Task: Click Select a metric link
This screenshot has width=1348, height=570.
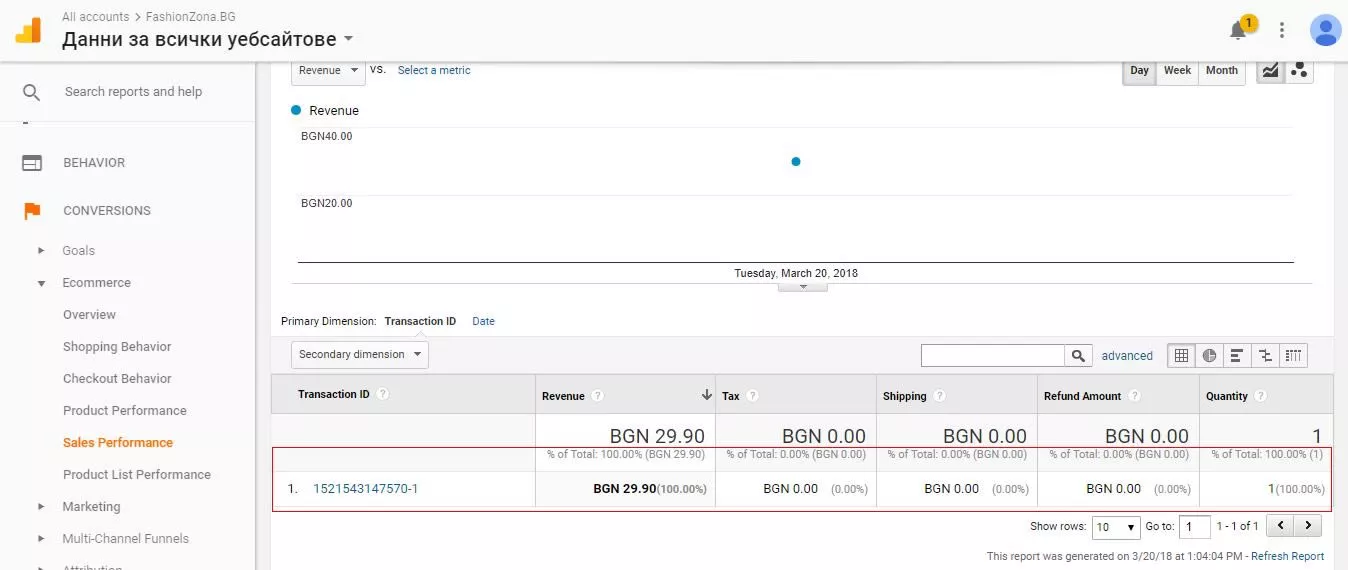Action: [434, 70]
